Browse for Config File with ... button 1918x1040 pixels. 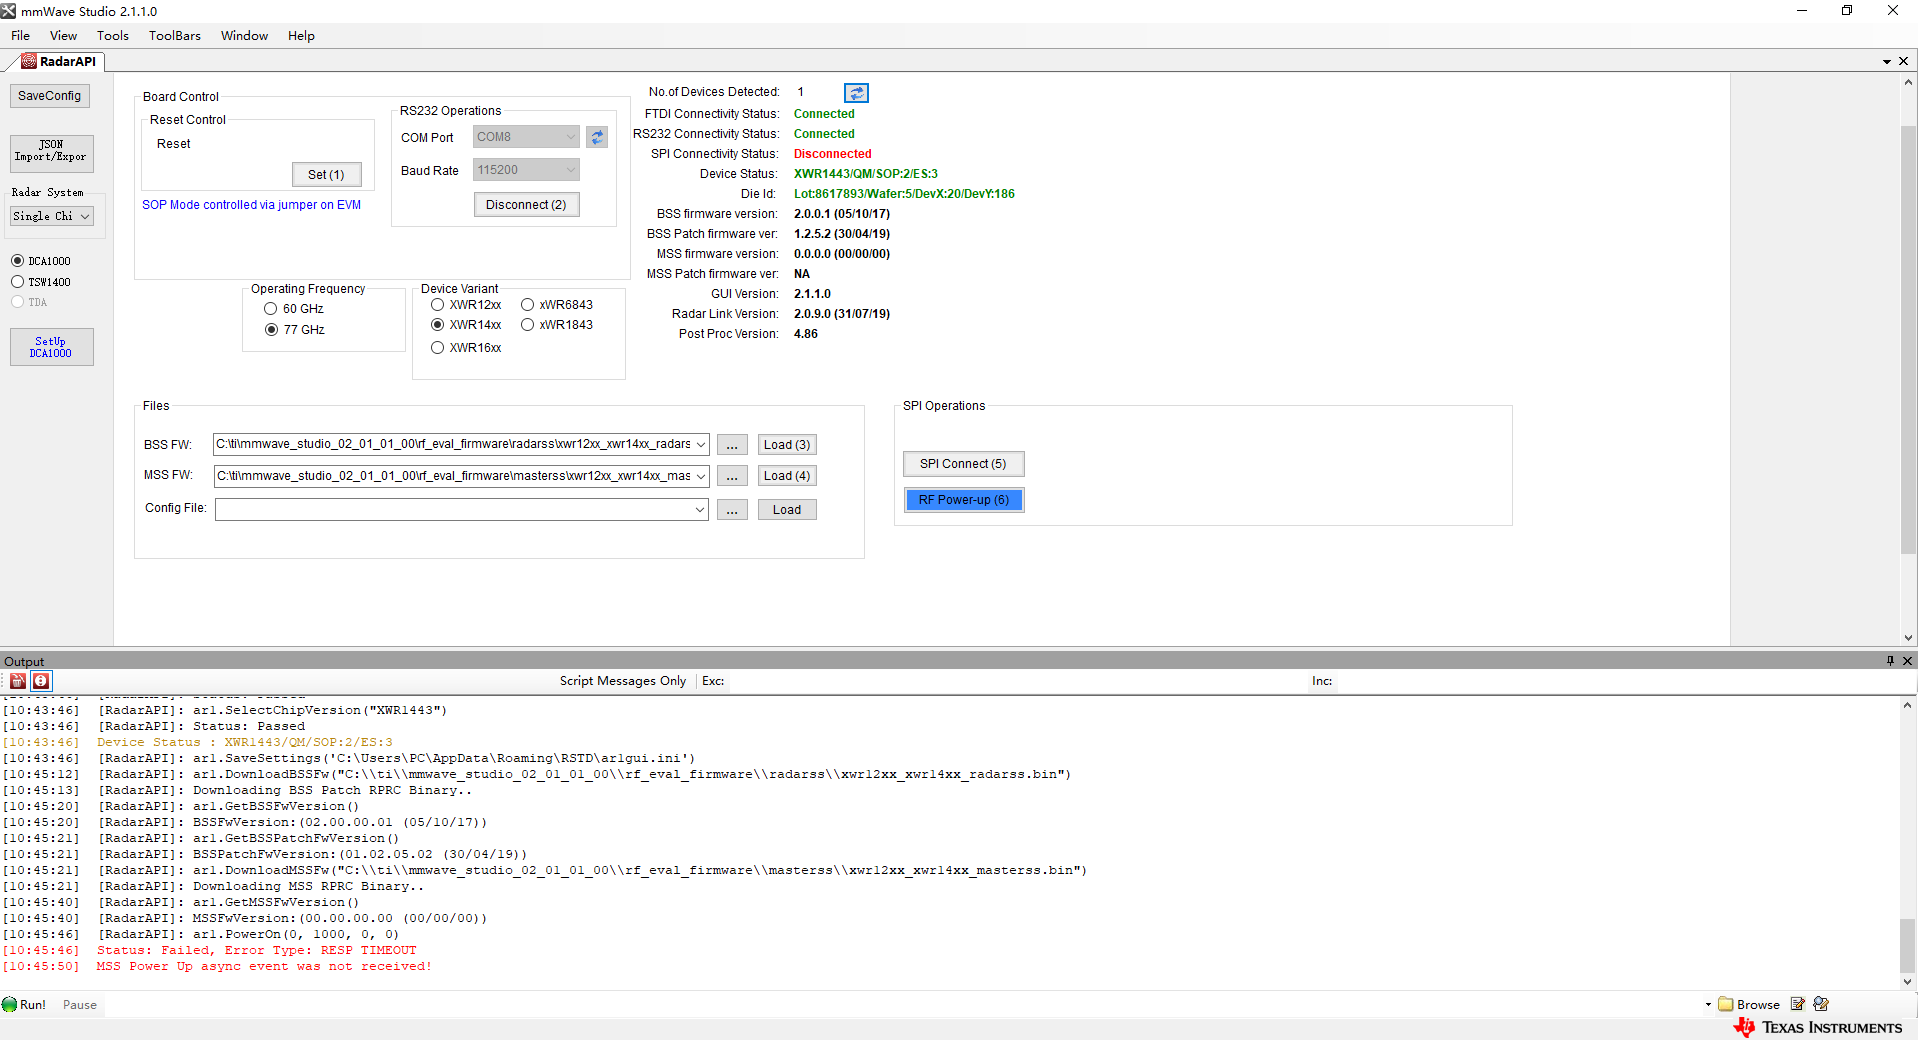732,510
